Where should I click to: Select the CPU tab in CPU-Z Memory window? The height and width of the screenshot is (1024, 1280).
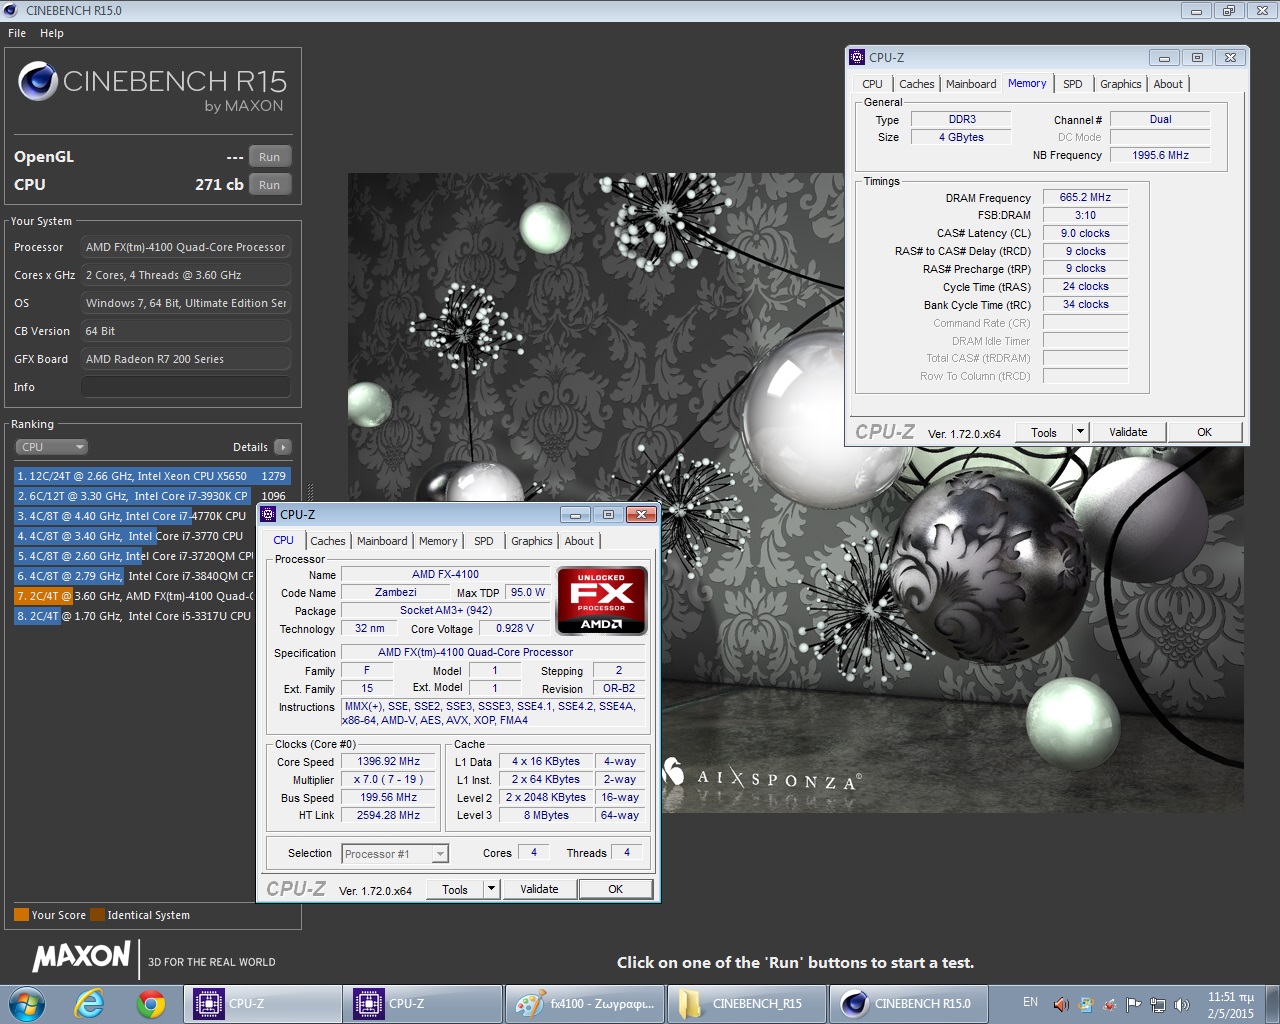point(872,84)
